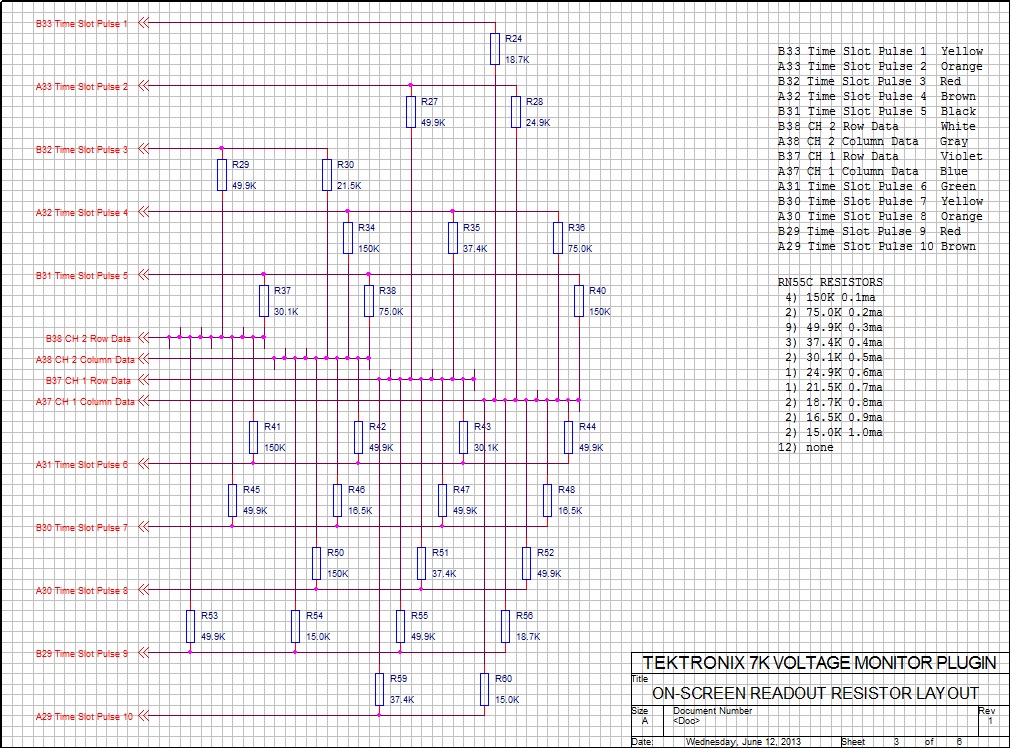Select resistor R54 symbol

click(295, 627)
